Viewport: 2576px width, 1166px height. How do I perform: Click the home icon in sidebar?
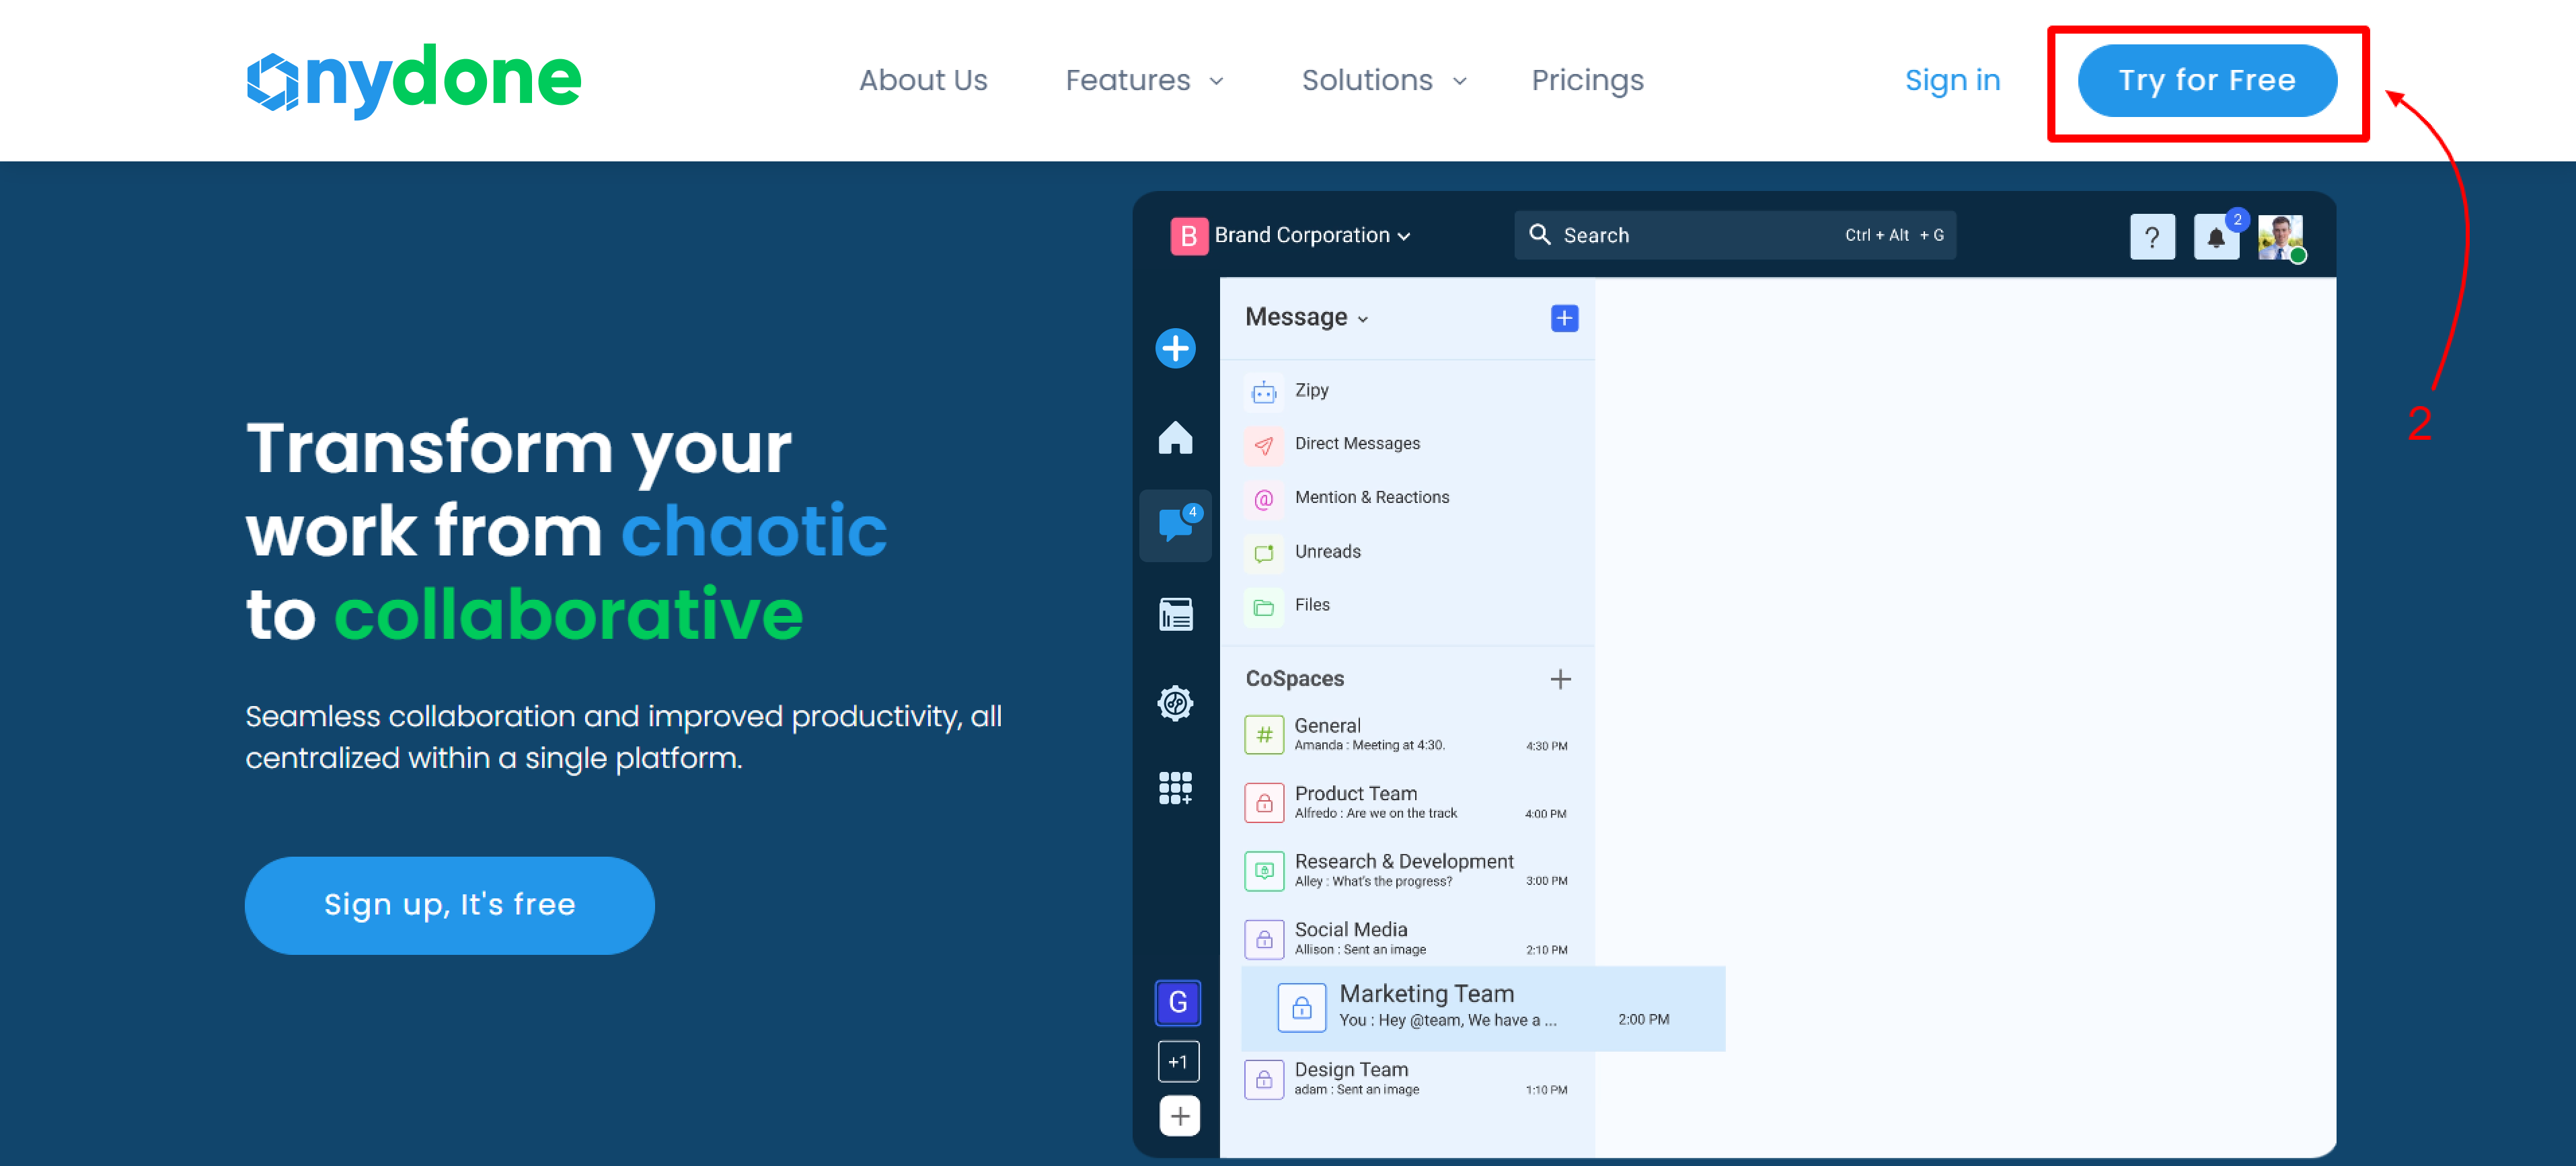tap(1175, 437)
